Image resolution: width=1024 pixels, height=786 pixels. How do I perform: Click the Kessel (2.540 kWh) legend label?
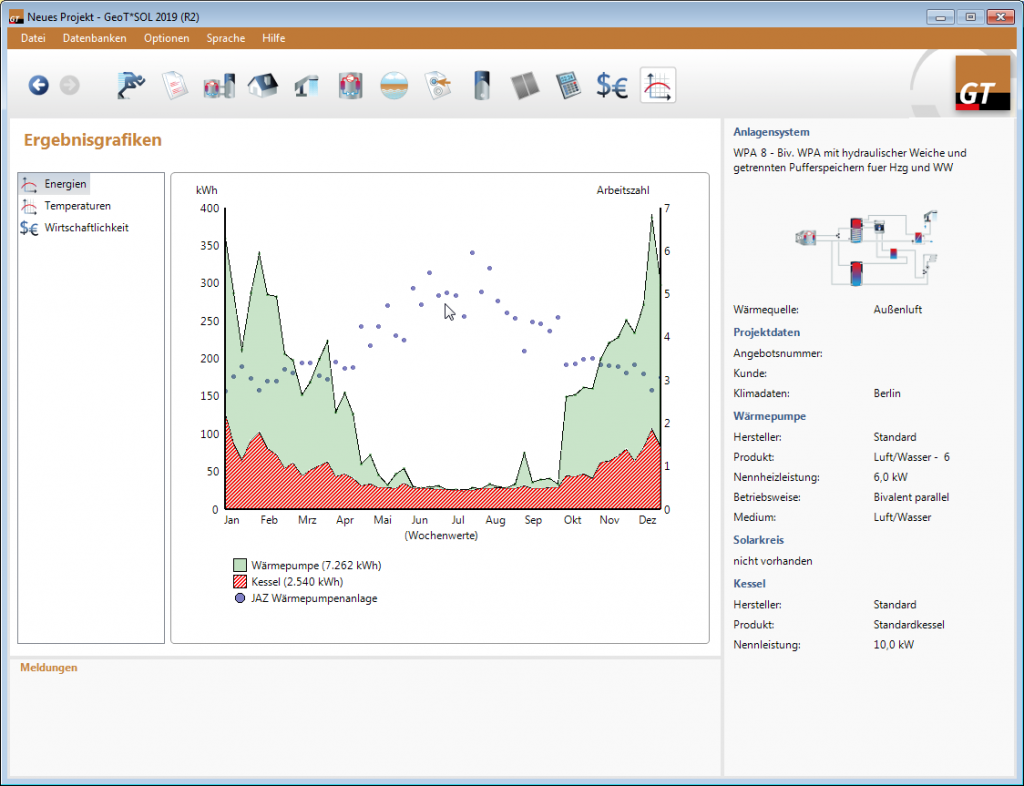point(297,582)
